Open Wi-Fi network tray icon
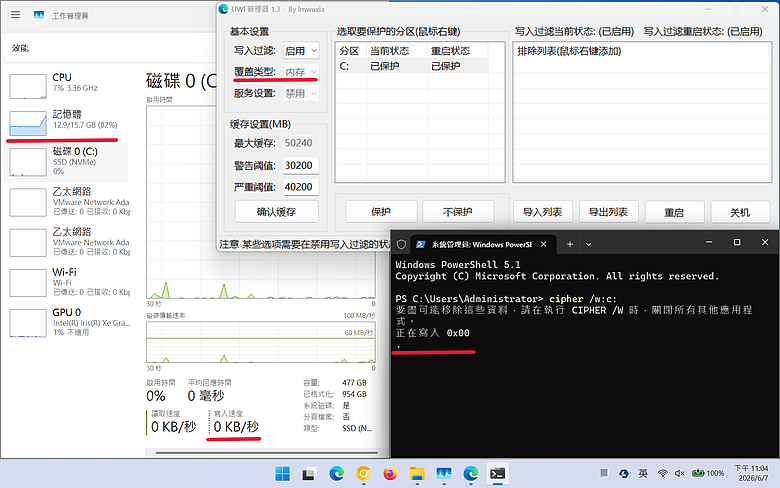Viewport: 780px width, 488px height. (663, 474)
